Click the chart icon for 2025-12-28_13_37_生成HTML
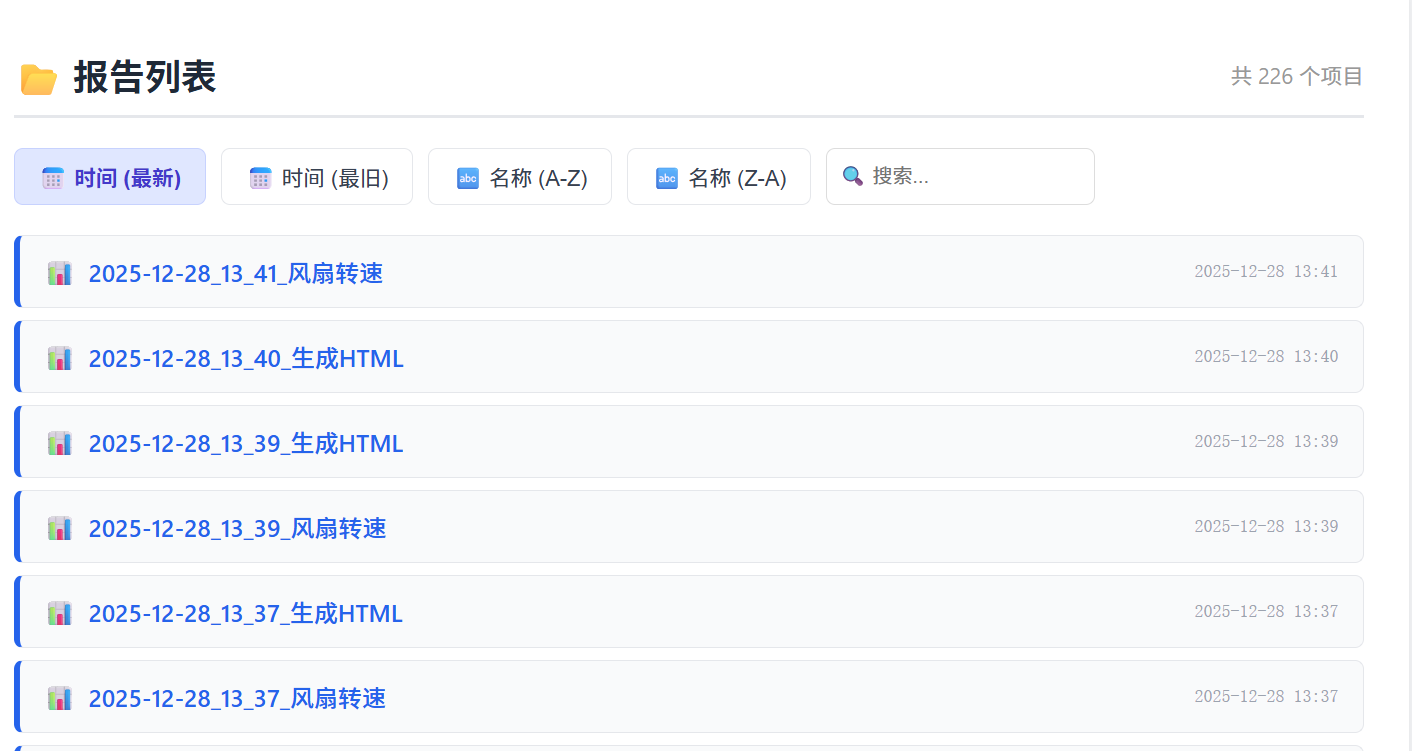The height and width of the screenshot is (751, 1412). tap(60, 613)
